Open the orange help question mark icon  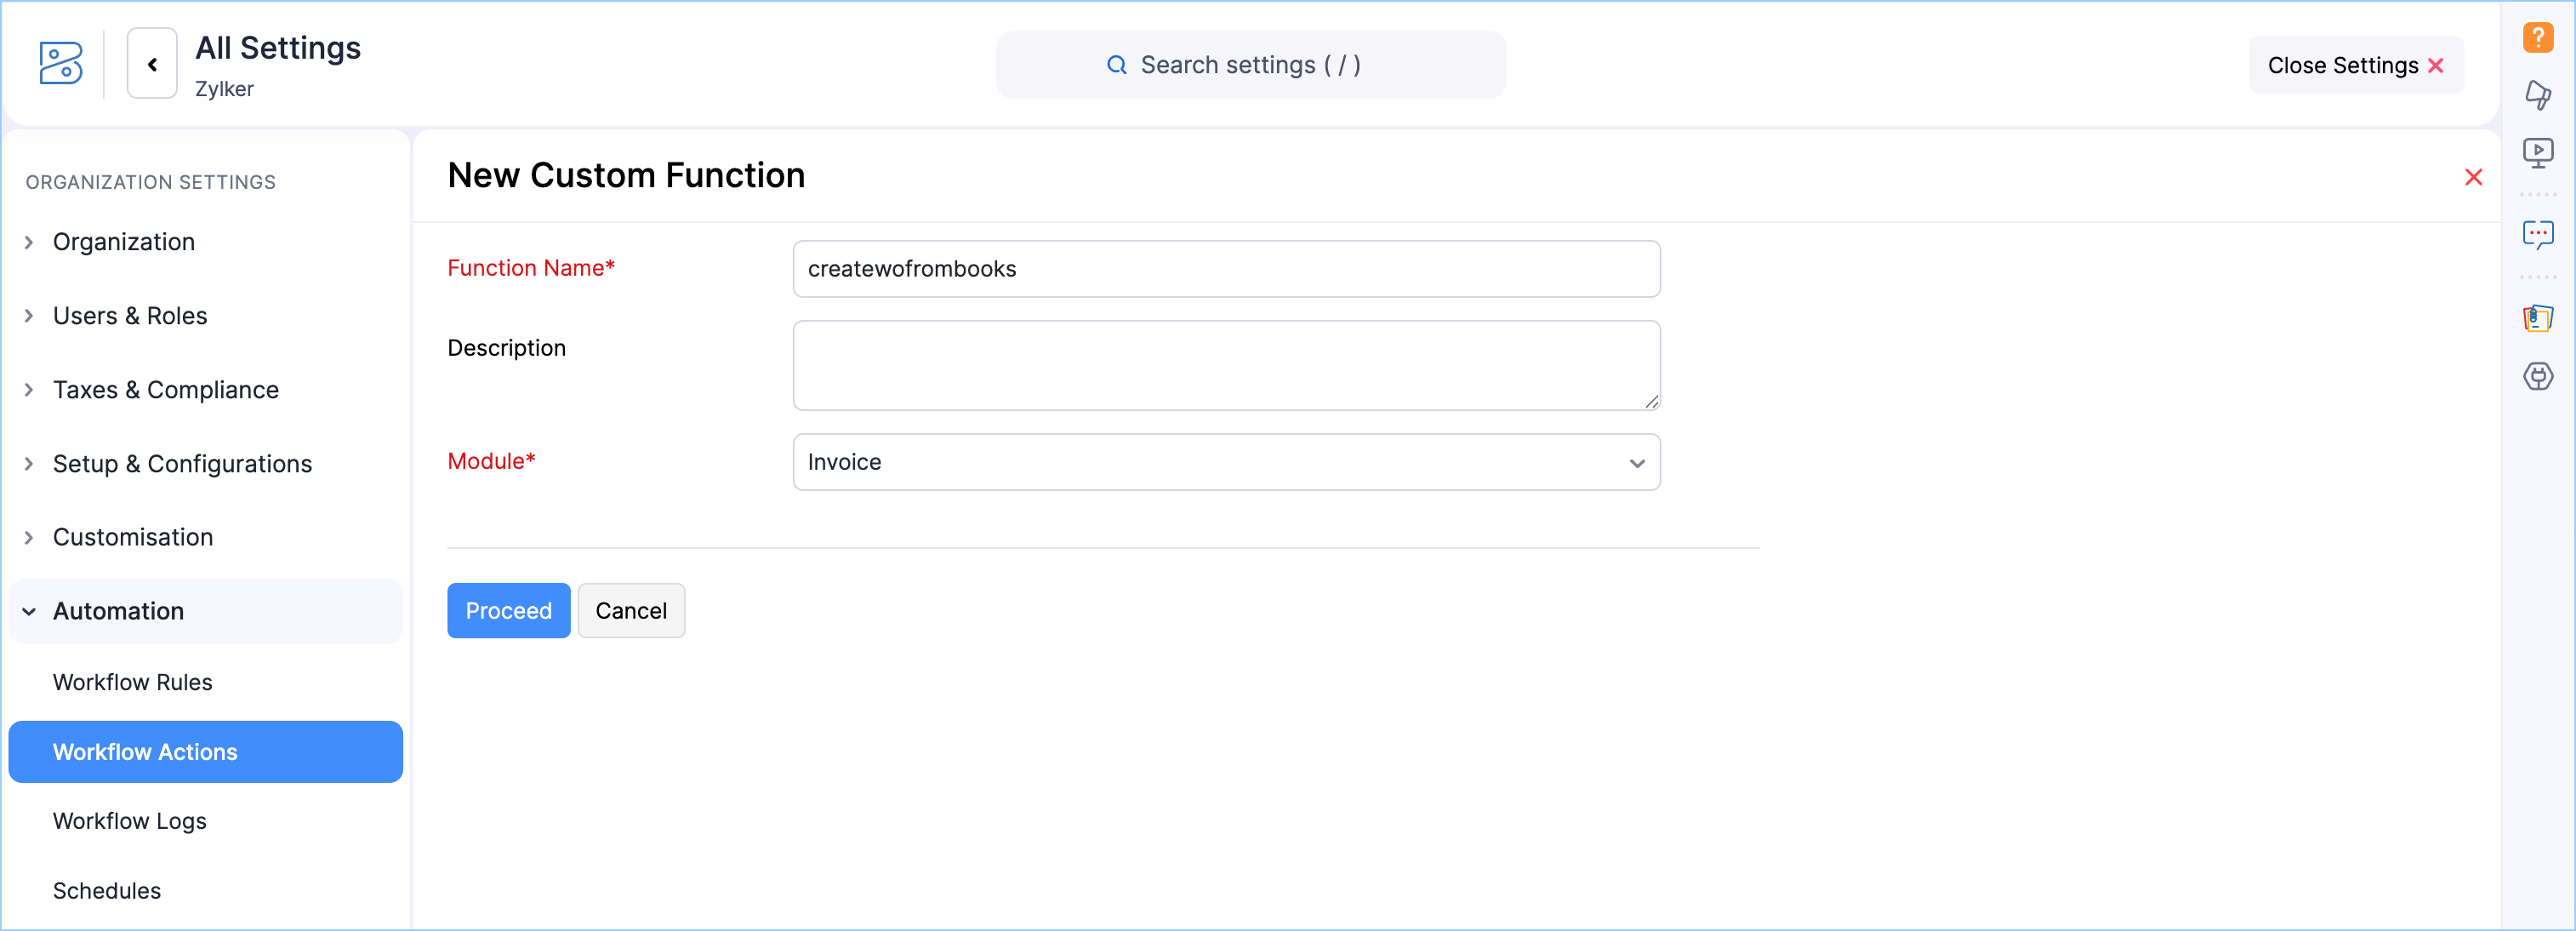tap(2537, 38)
